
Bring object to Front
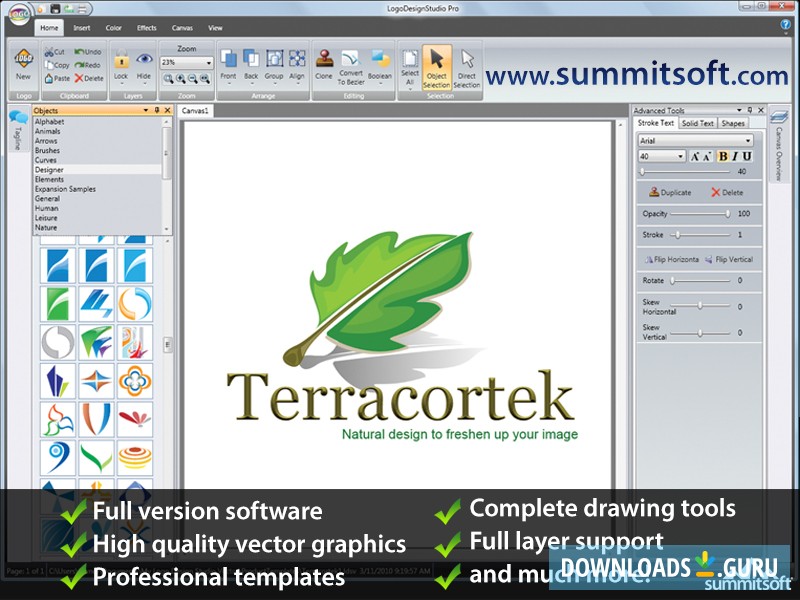point(226,65)
